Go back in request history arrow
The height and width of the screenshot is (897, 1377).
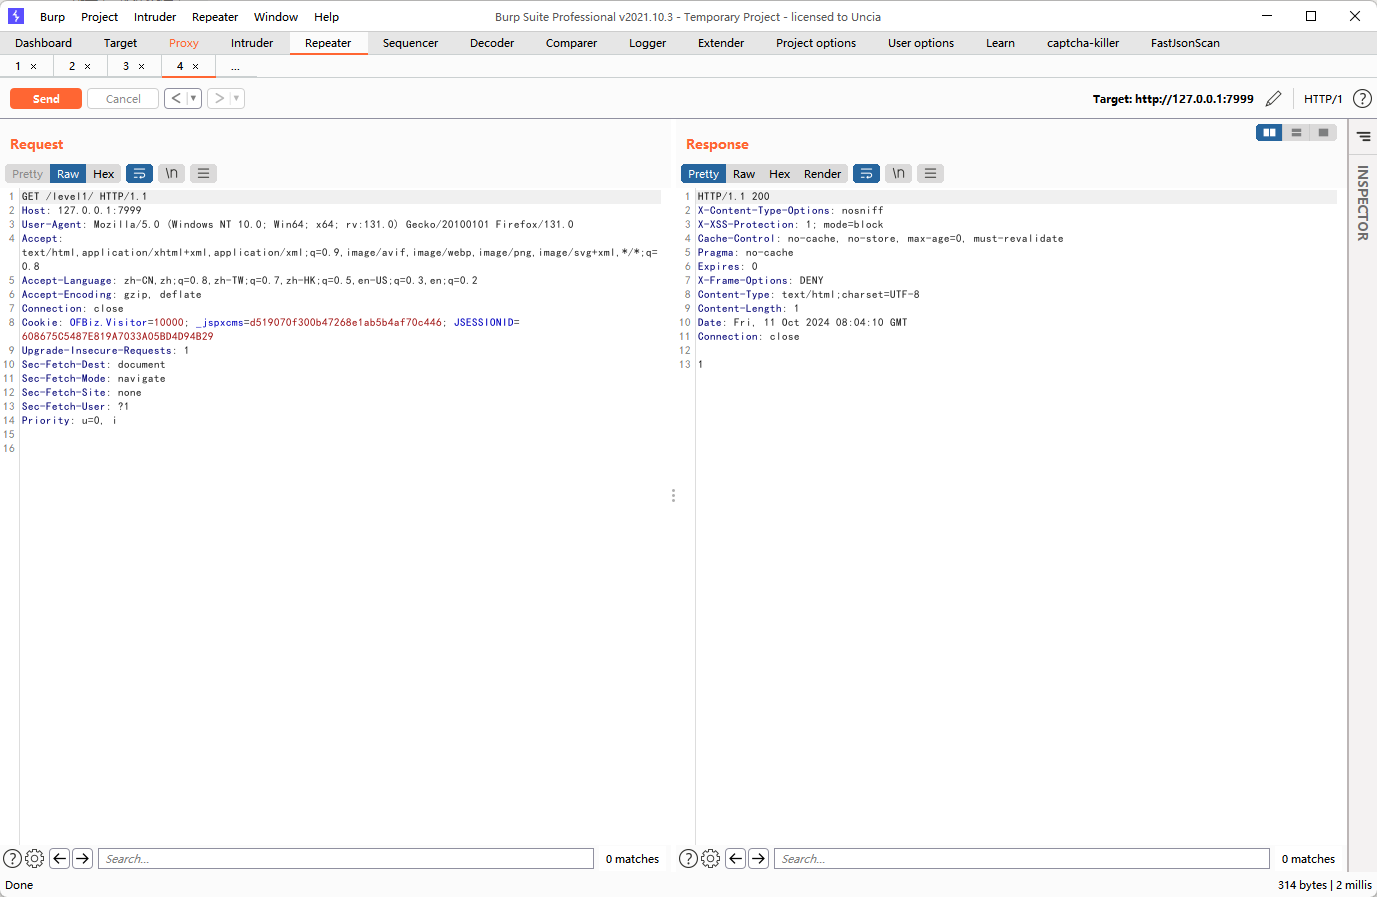pyautogui.click(x=176, y=98)
